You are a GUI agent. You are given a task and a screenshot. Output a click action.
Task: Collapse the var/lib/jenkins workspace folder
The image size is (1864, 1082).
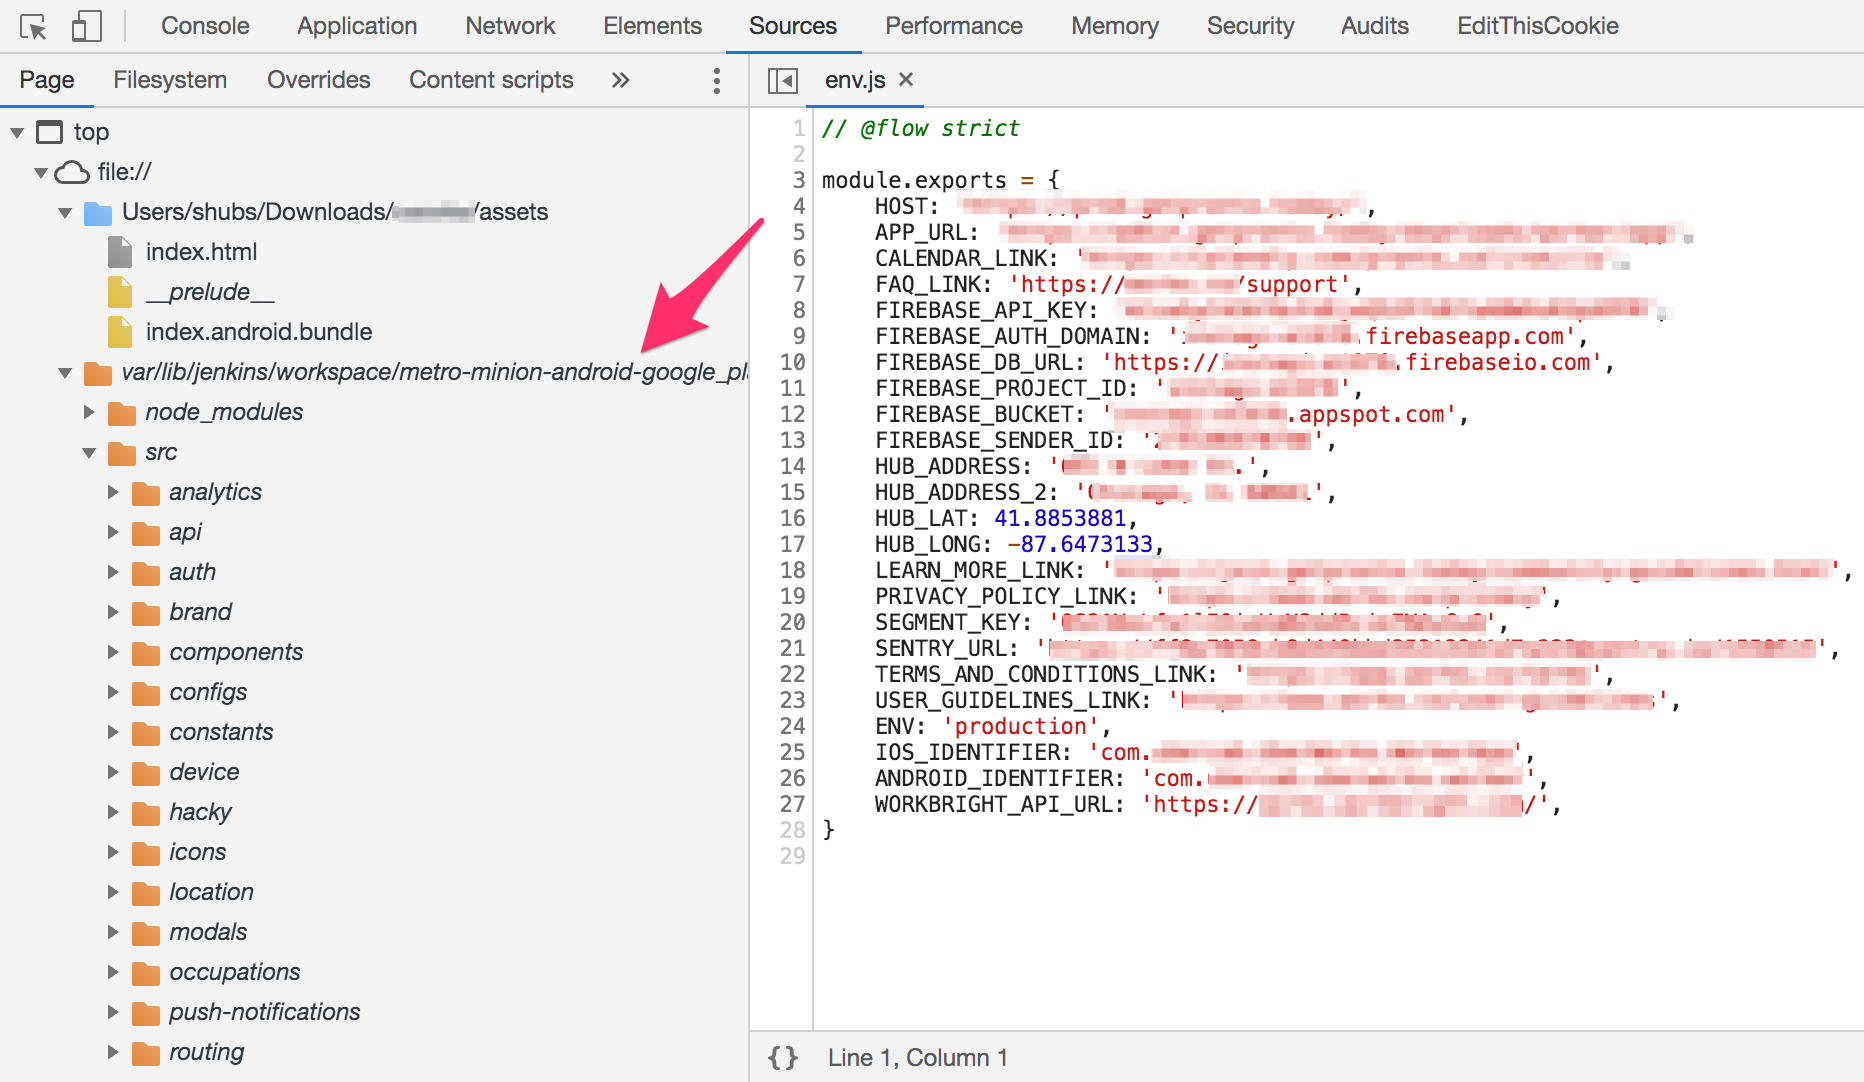65,372
